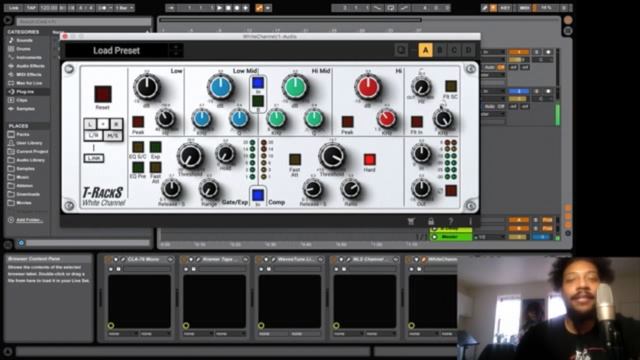Image resolution: width=640 pixels, height=360 pixels.
Task: Click the Link button
Action: (x=94, y=158)
